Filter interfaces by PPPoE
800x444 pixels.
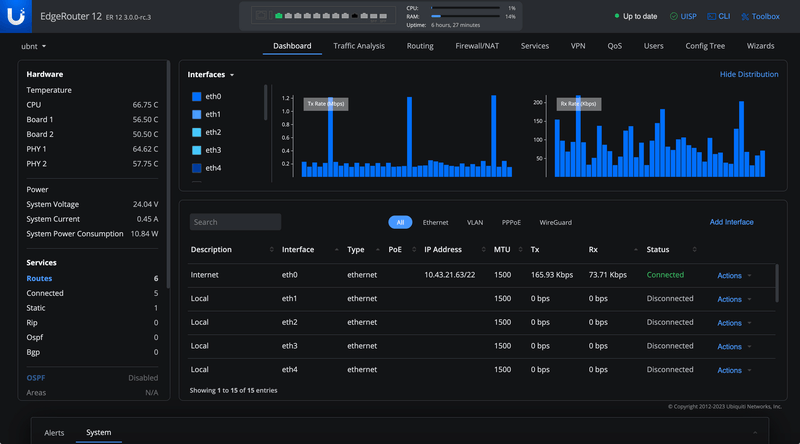click(511, 223)
